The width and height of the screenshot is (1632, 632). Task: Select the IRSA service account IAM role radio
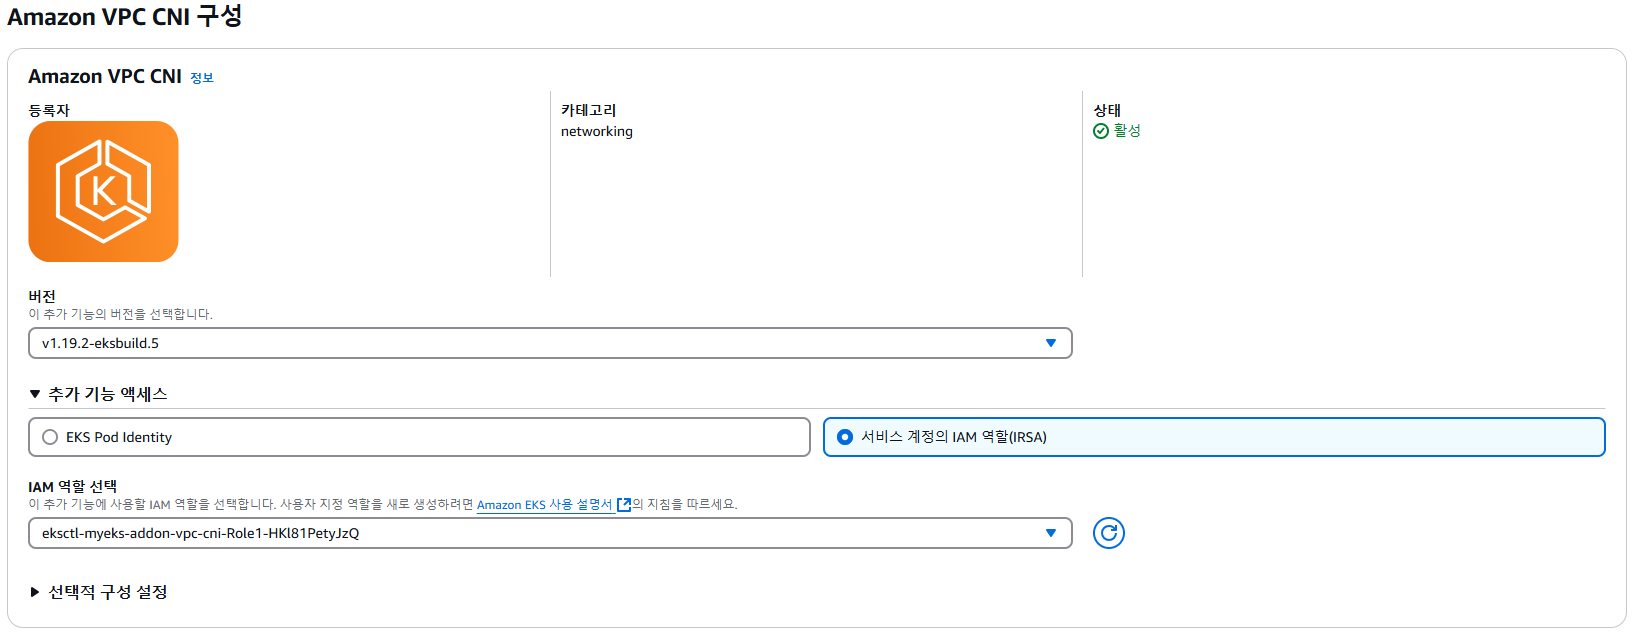point(845,437)
